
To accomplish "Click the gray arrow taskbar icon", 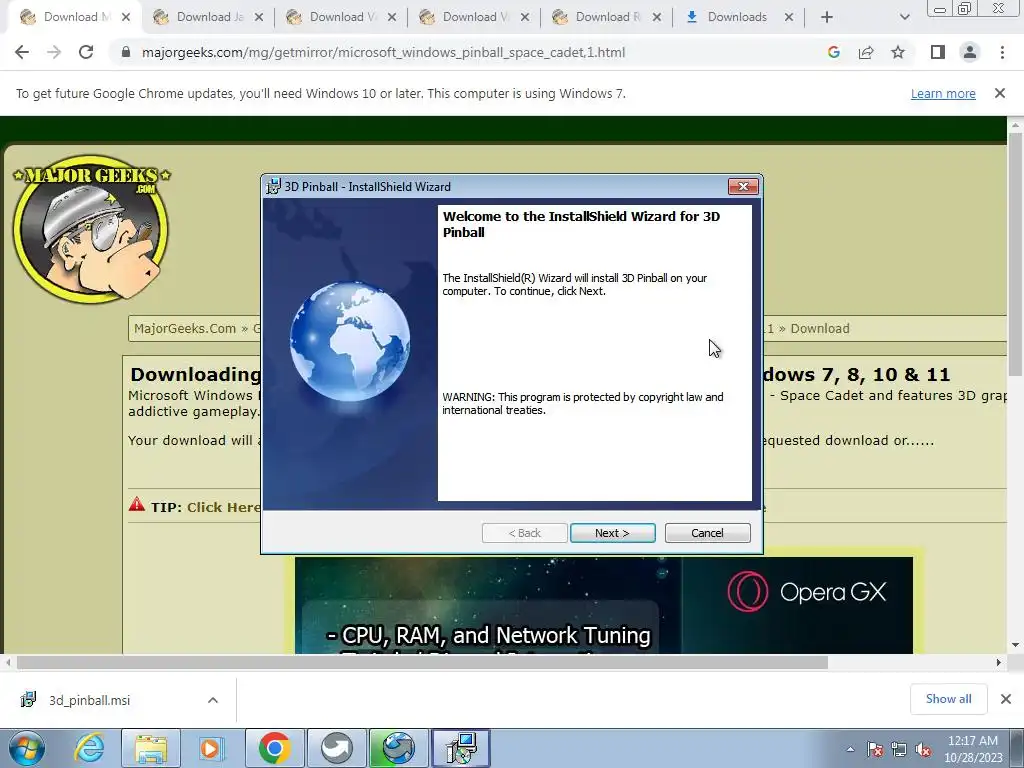I will (336, 748).
